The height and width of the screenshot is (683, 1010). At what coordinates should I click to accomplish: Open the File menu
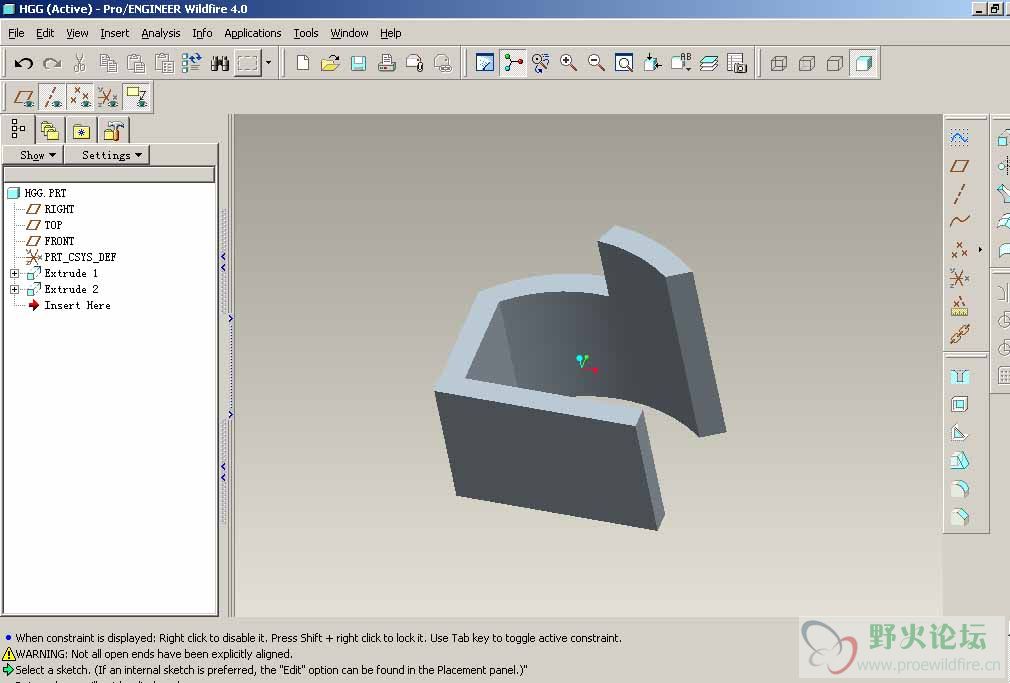pos(16,33)
